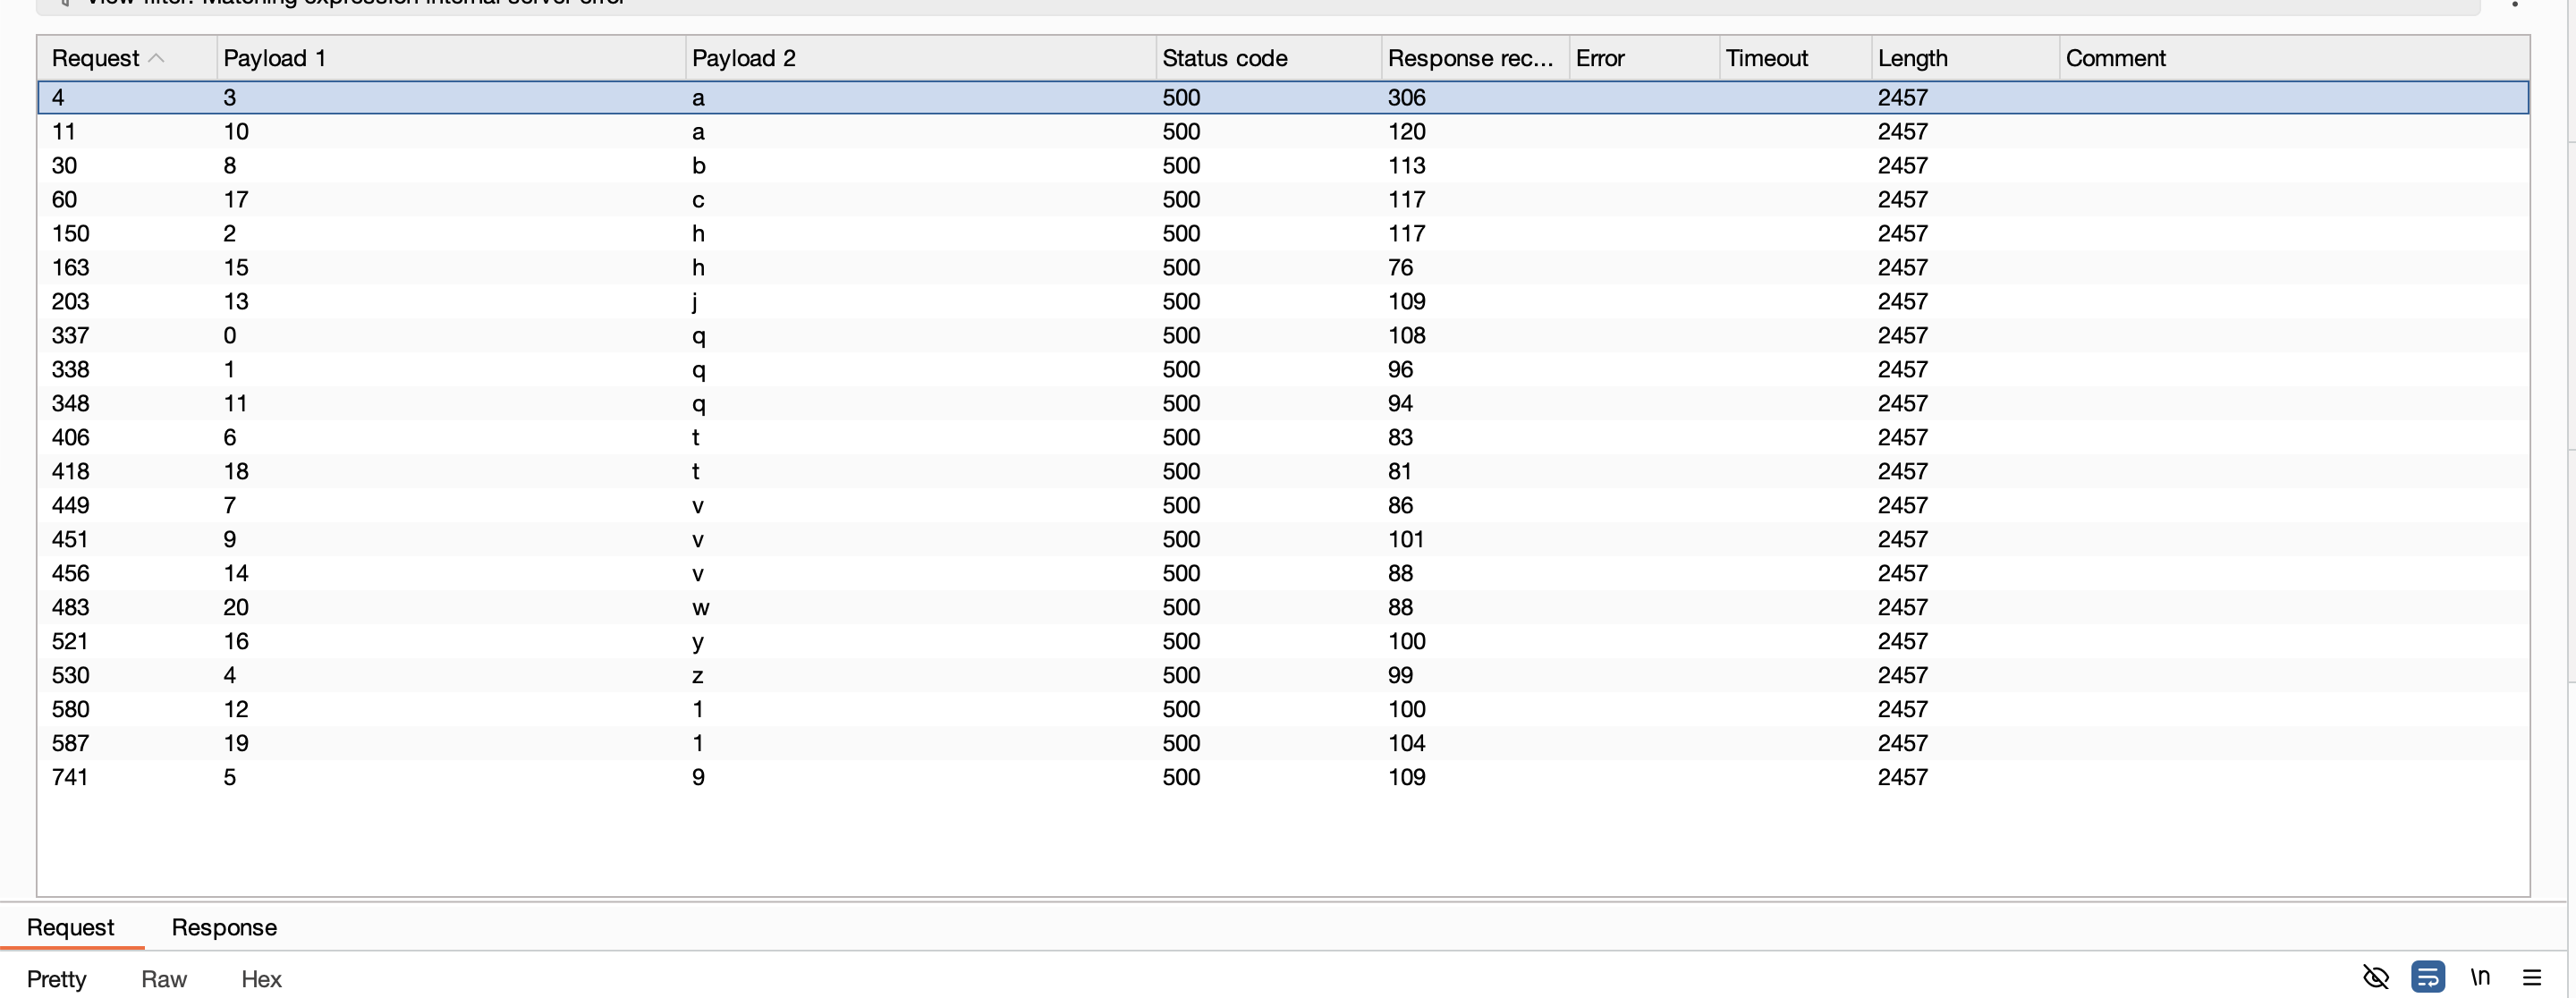Select the row for request 338
The width and height of the screenshot is (2576, 998).
(1283, 369)
